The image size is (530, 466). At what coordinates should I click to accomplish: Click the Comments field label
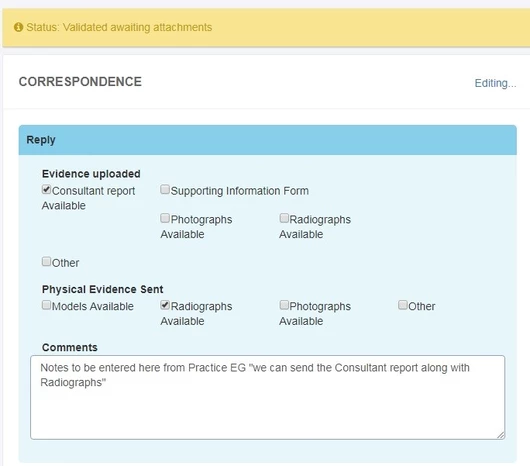pos(70,347)
